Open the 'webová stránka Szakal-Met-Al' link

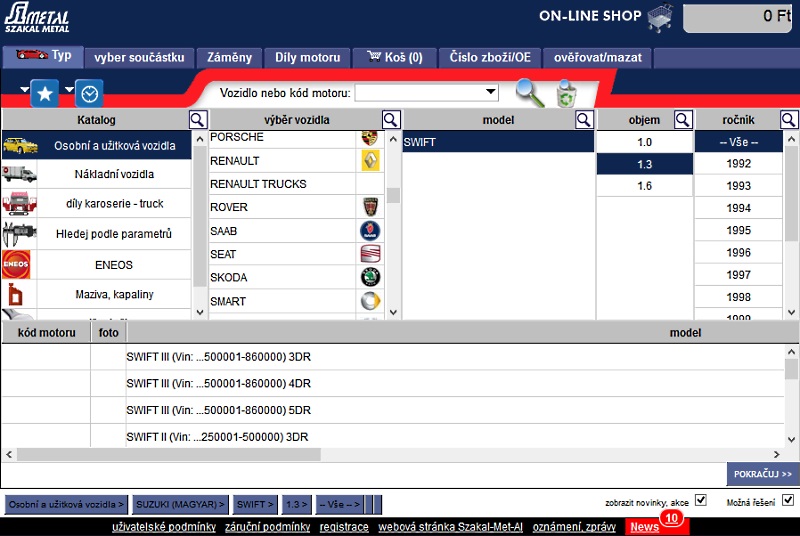[x=451, y=527]
